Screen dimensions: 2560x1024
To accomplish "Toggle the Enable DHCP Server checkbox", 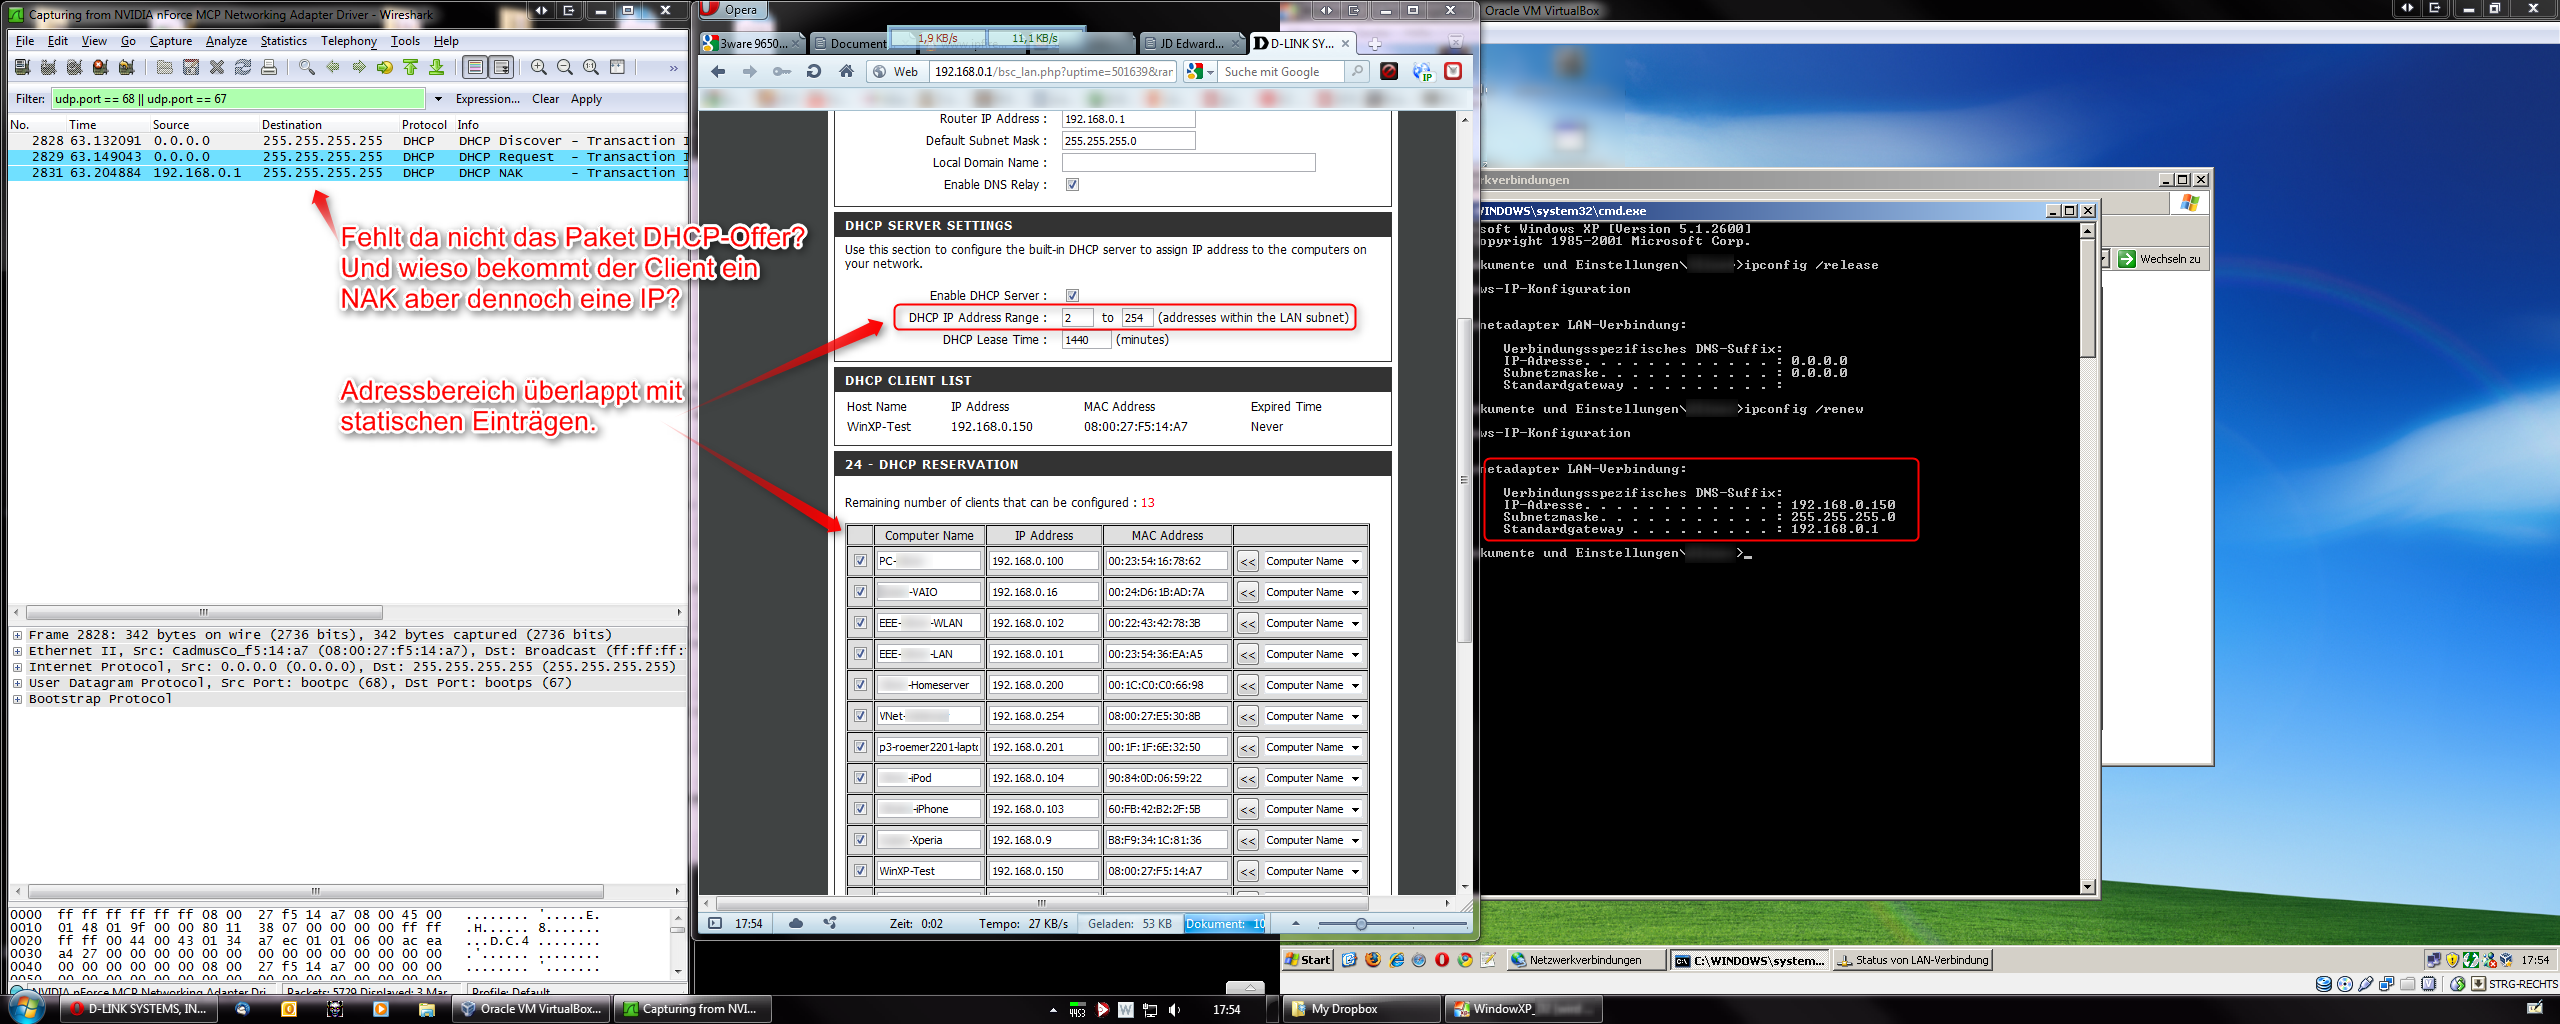I will click(x=1072, y=296).
